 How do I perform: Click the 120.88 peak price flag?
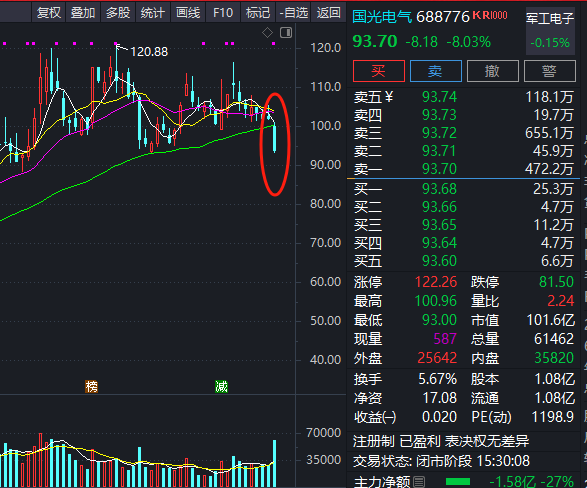tap(149, 52)
